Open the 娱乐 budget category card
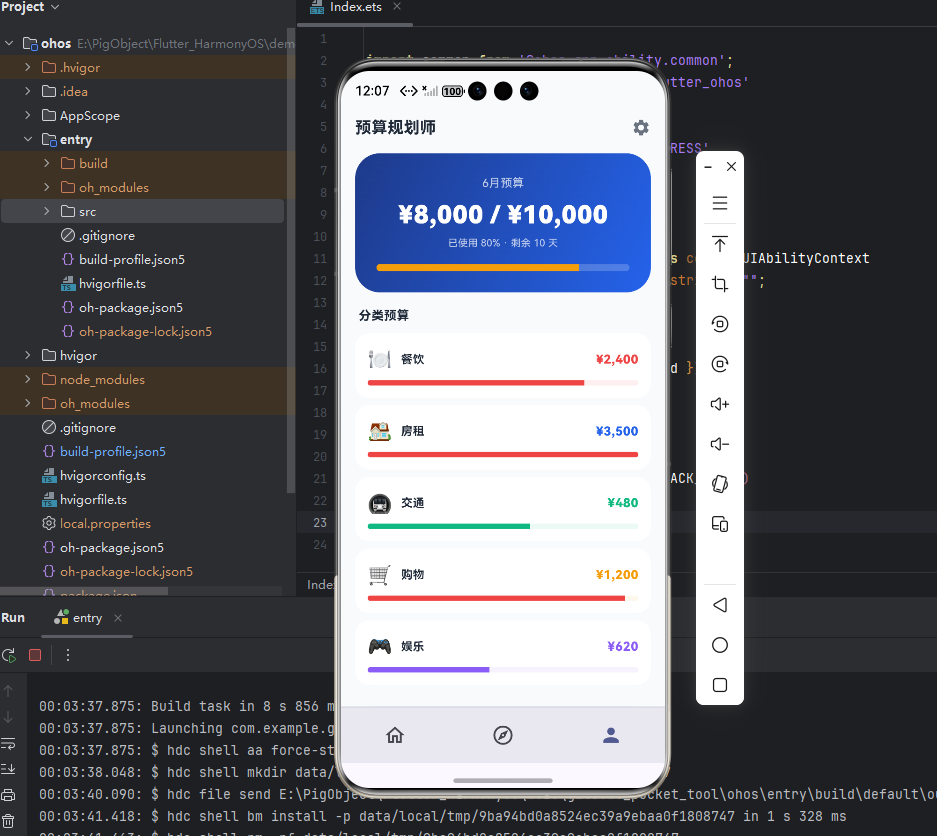The width and height of the screenshot is (937, 836). pyautogui.click(x=503, y=653)
